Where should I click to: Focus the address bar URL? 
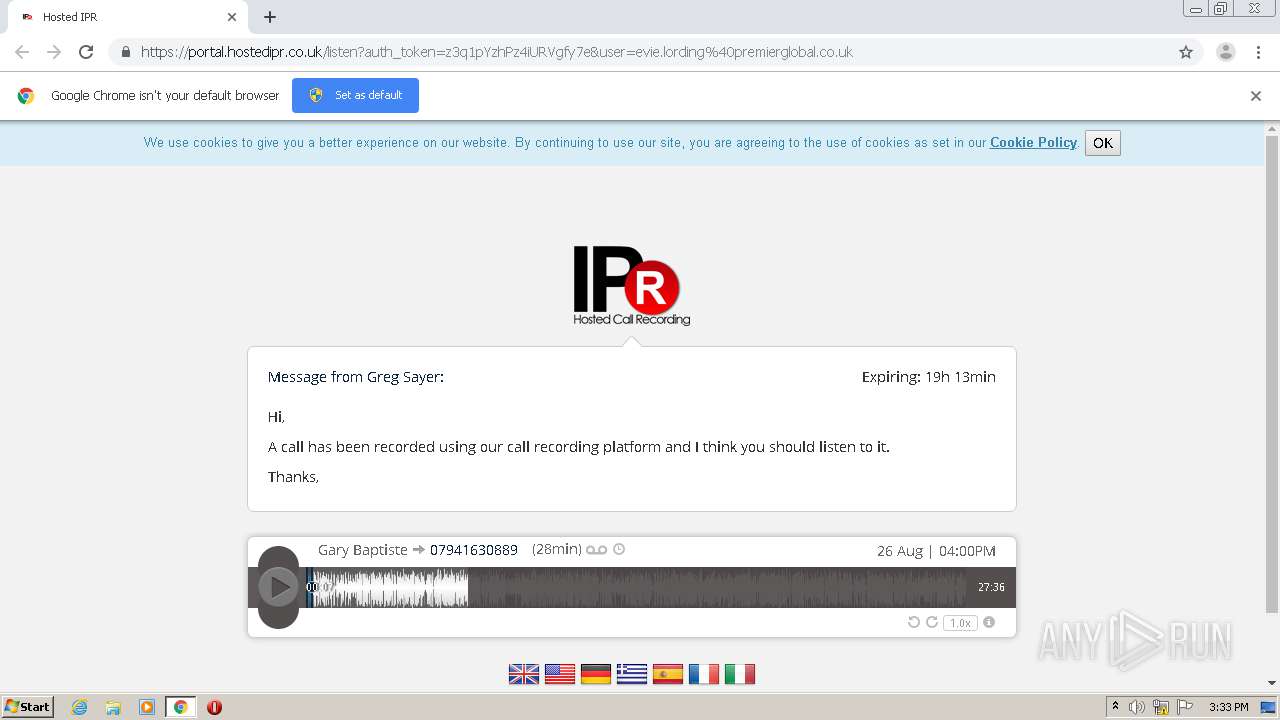click(x=497, y=52)
